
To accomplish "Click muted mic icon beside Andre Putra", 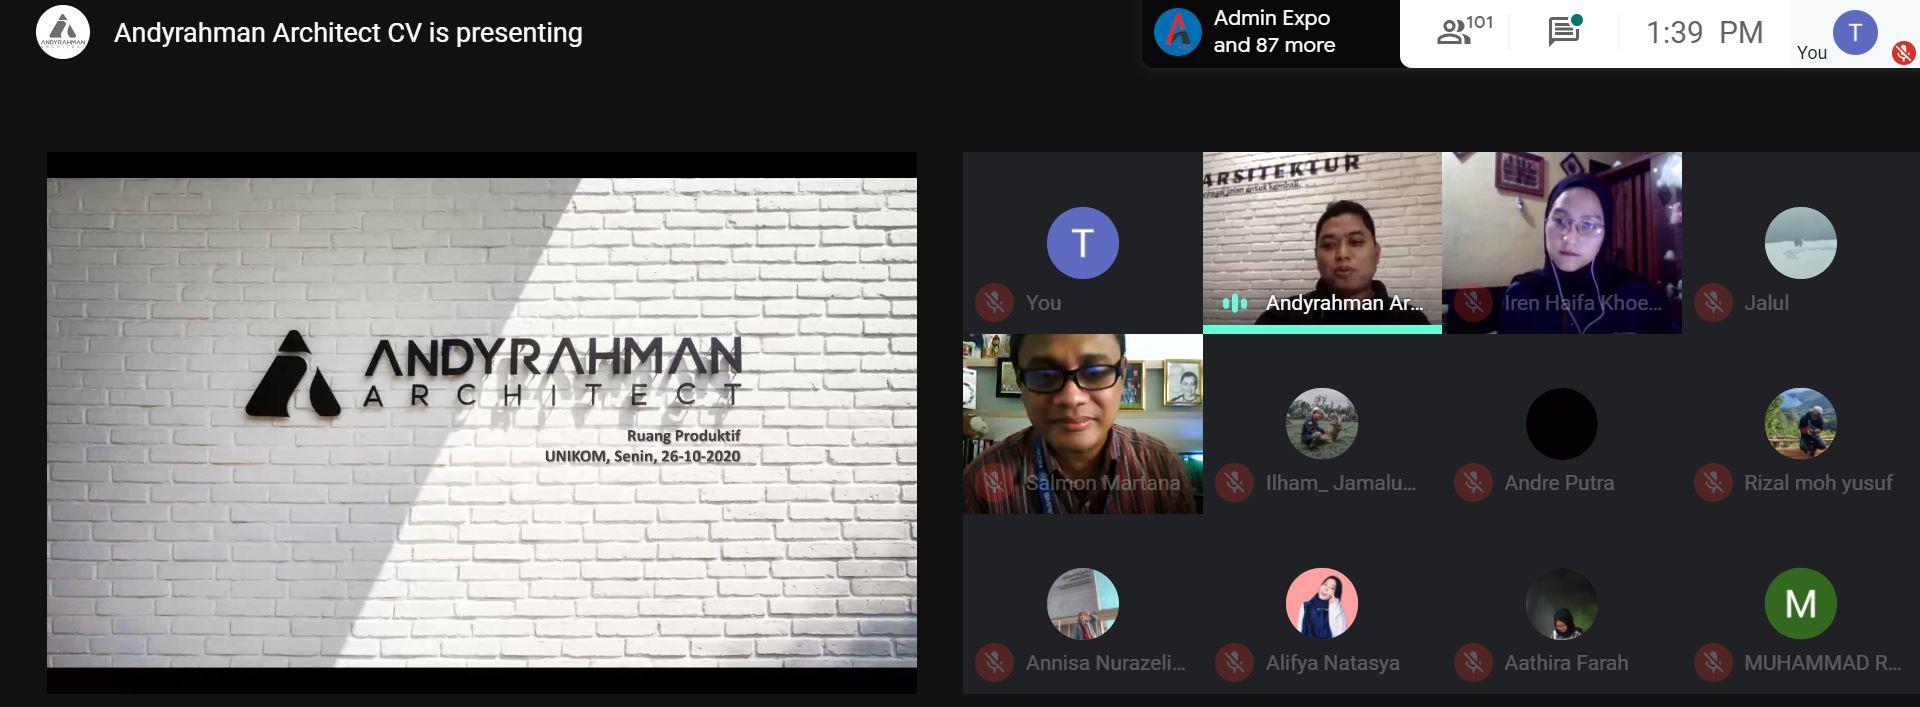I will click(x=1473, y=483).
